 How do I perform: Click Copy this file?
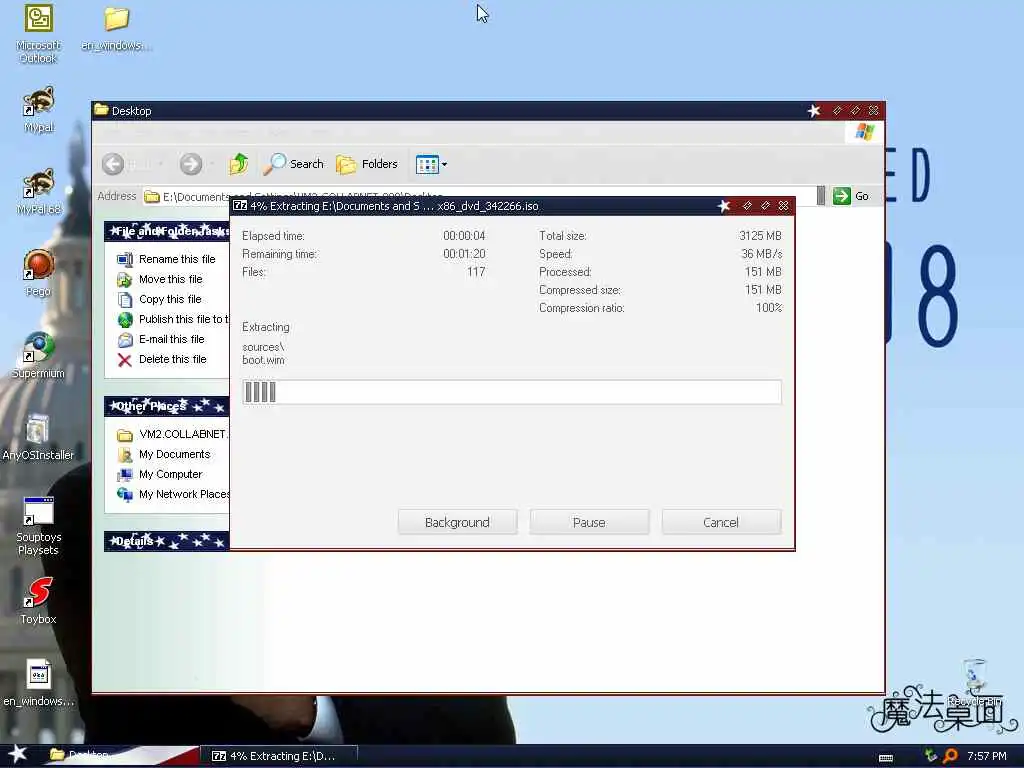(x=159, y=299)
